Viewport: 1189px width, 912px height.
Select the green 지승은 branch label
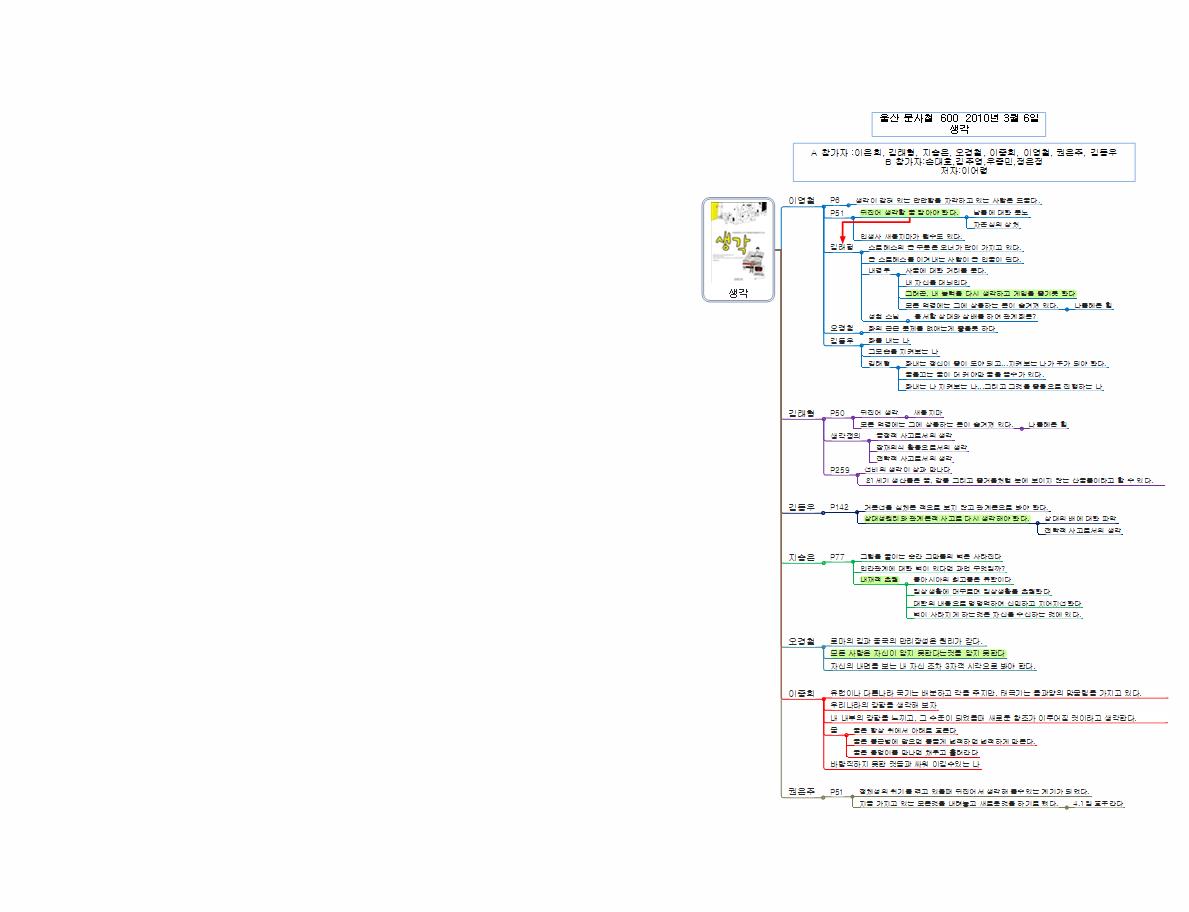(801, 557)
